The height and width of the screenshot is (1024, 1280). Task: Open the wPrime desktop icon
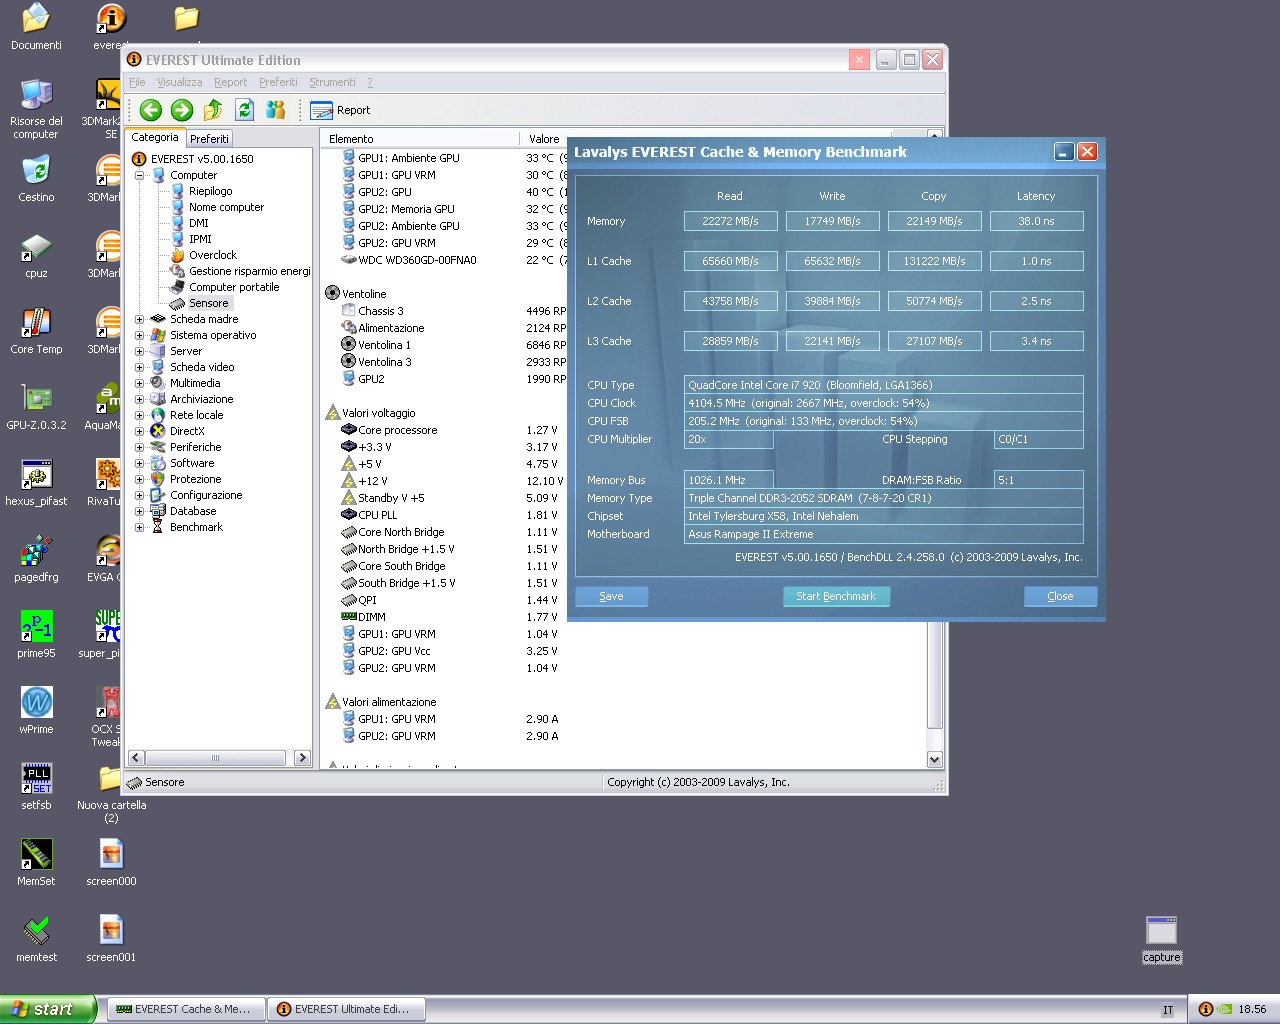point(36,711)
